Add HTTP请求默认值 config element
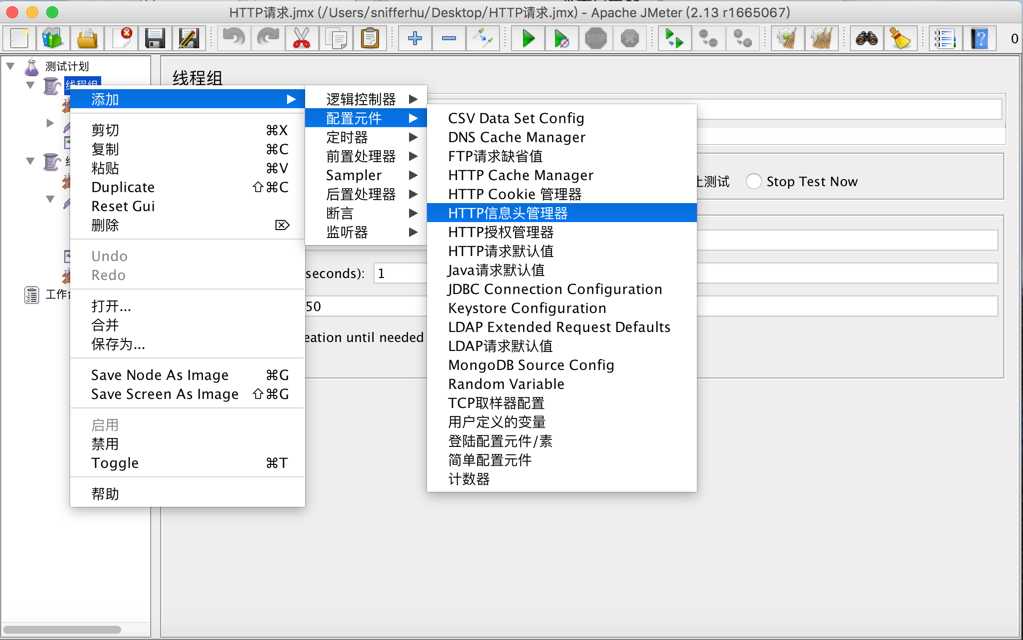The height and width of the screenshot is (640, 1023). tap(562, 251)
